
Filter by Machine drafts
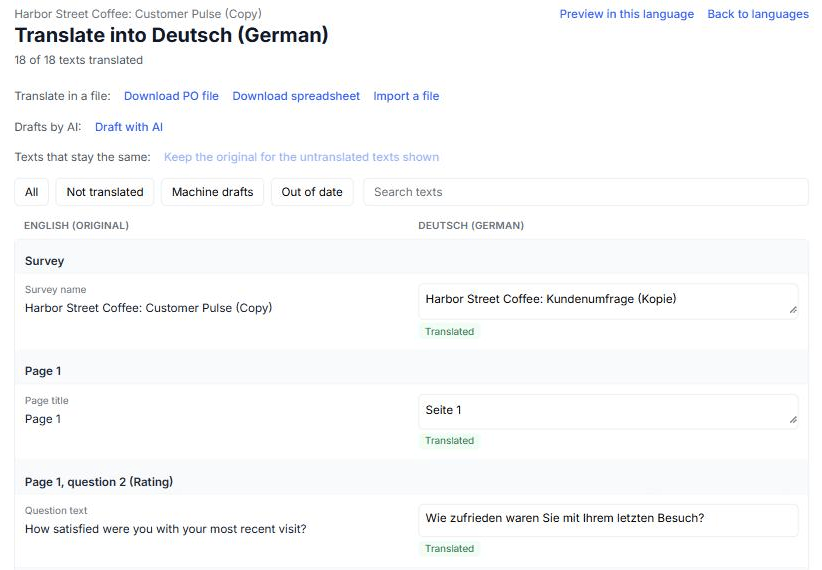pyautogui.click(x=212, y=192)
